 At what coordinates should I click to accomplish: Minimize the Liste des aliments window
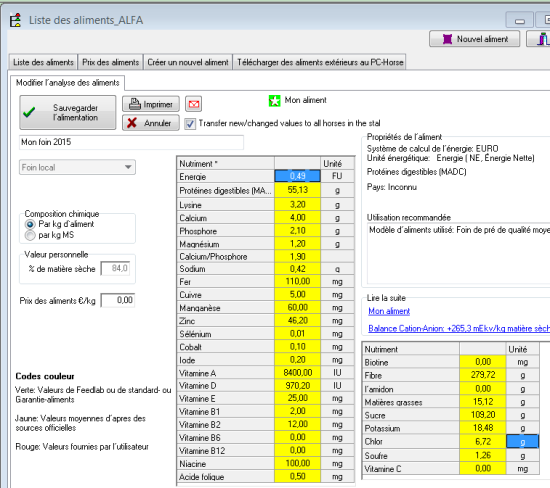point(519,20)
